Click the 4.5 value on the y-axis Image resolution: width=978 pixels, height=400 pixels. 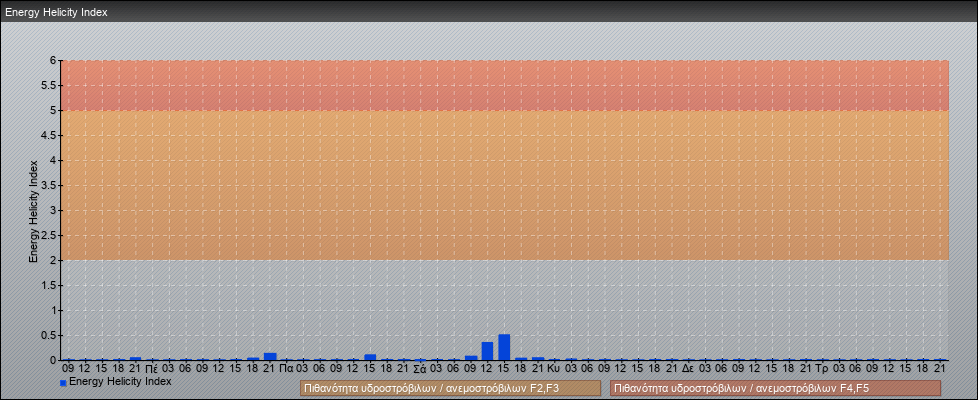(x=49, y=135)
